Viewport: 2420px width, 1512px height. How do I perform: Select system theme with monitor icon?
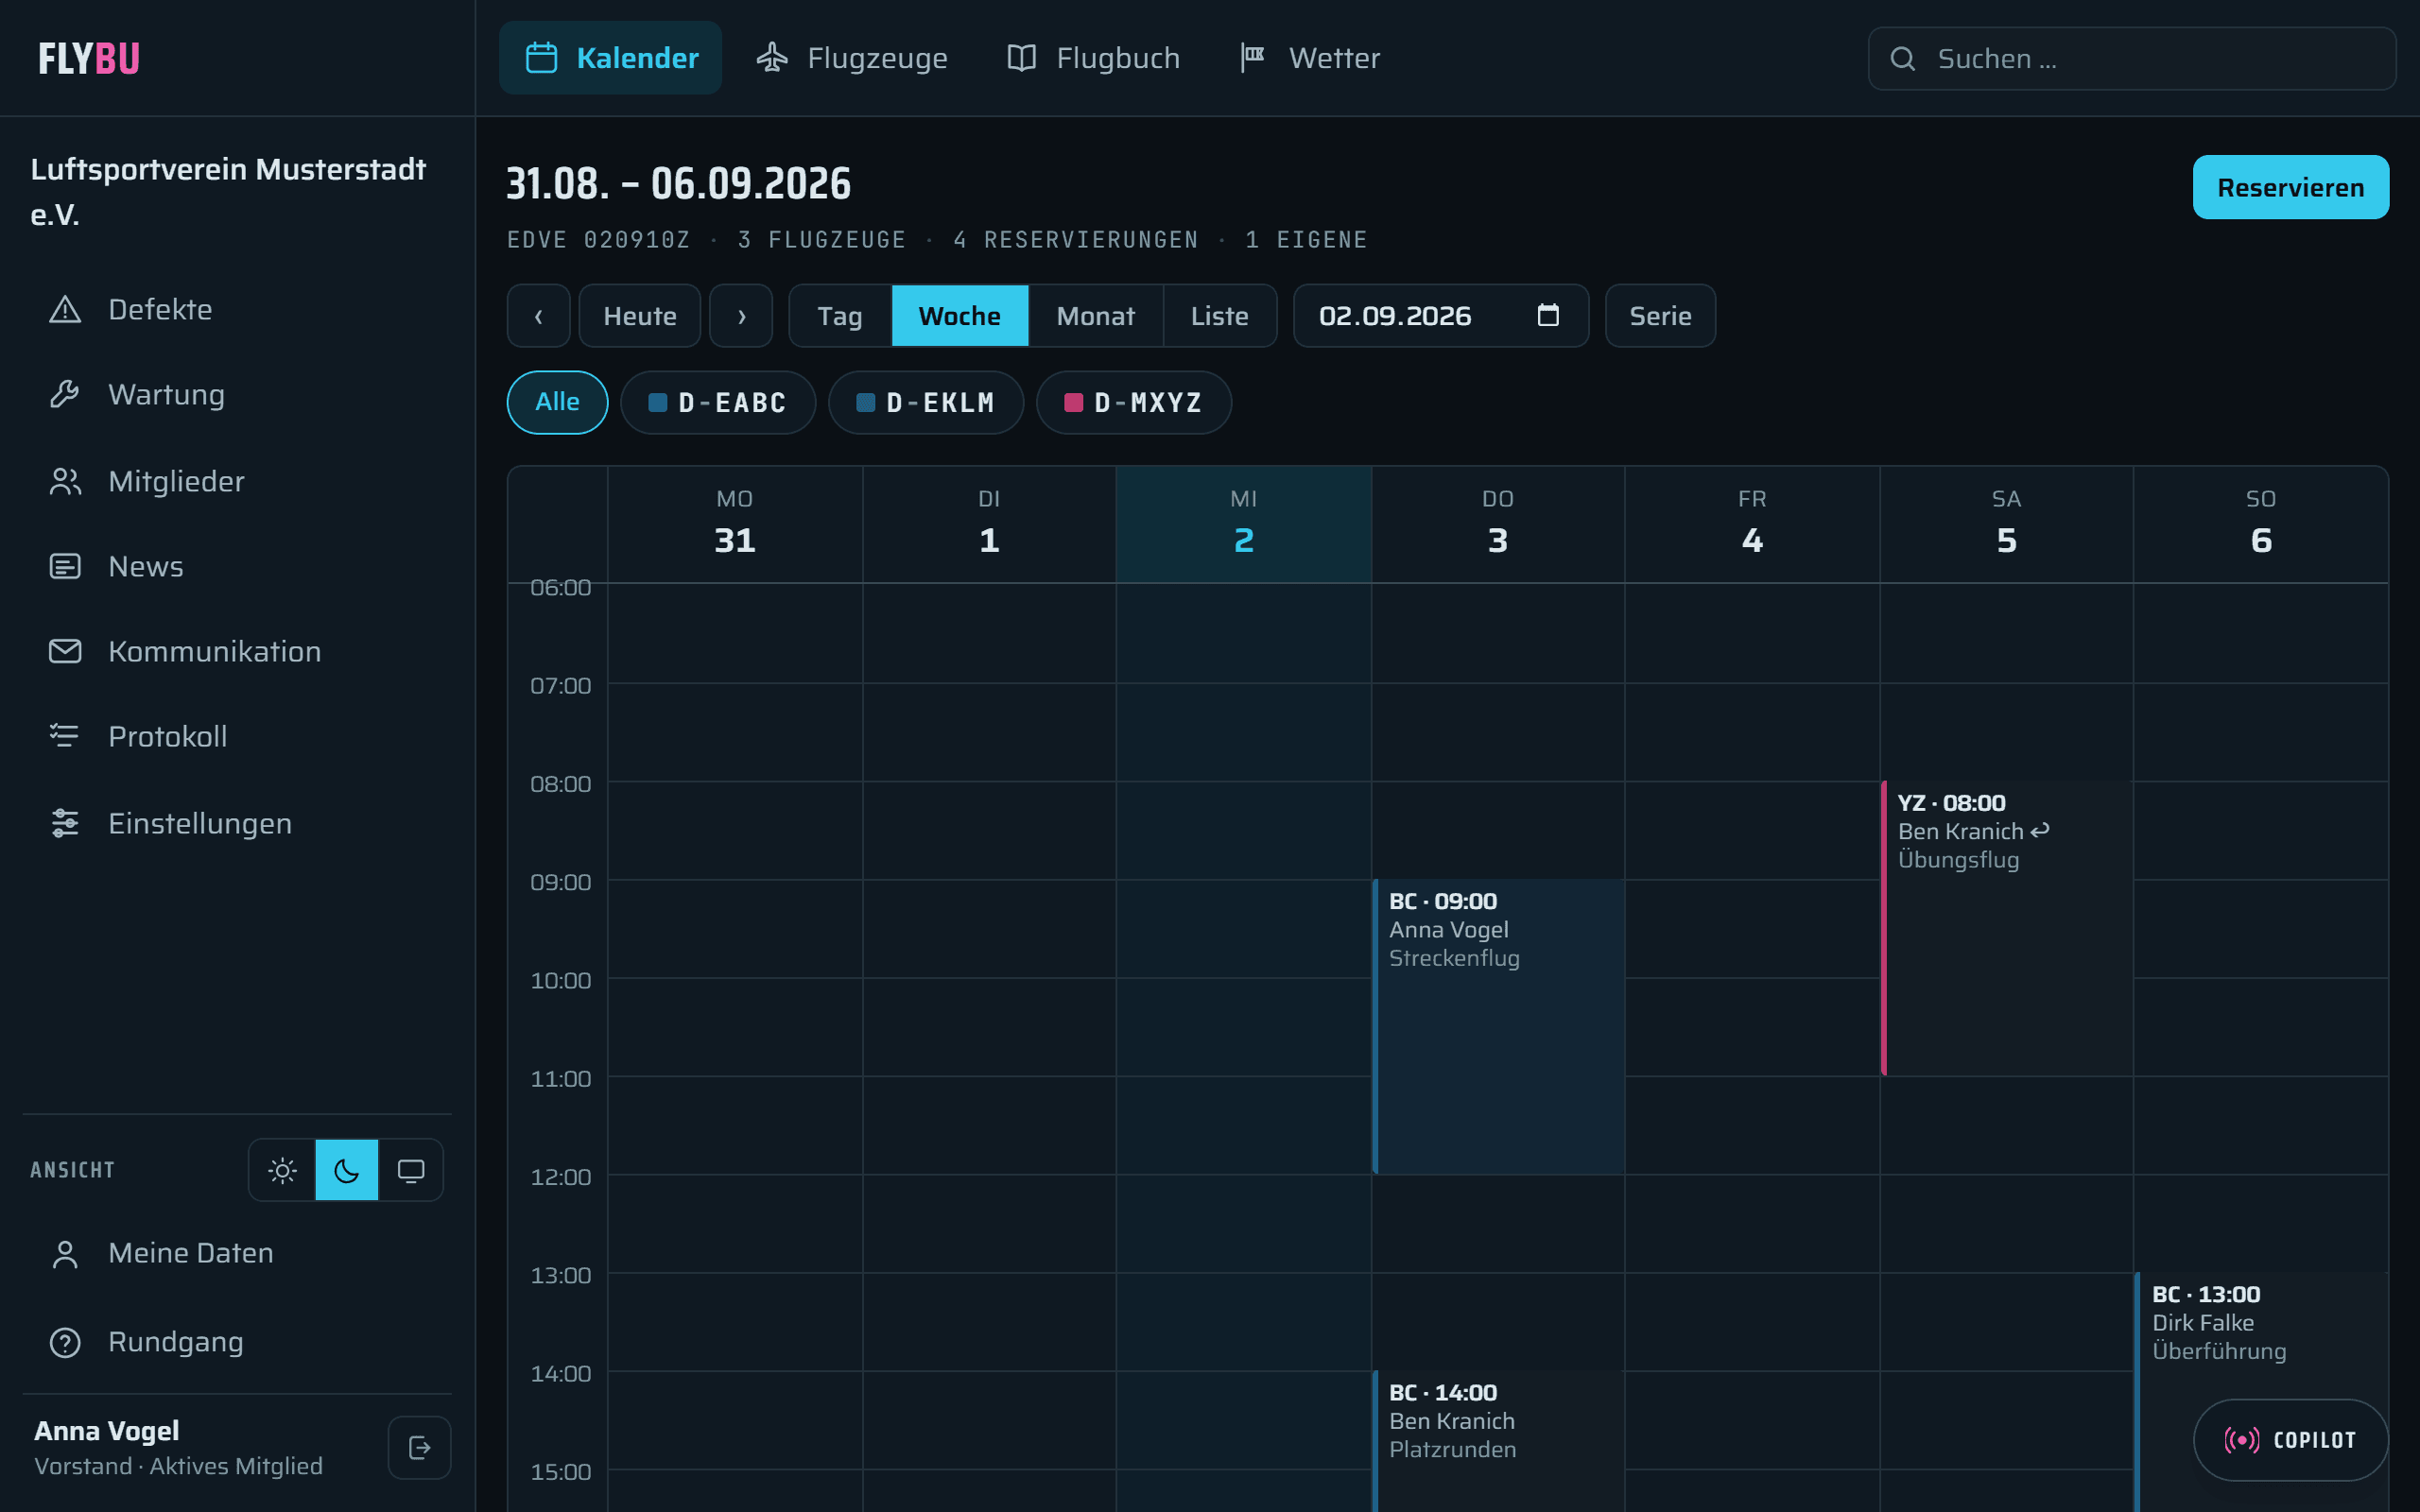tap(411, 1170)
